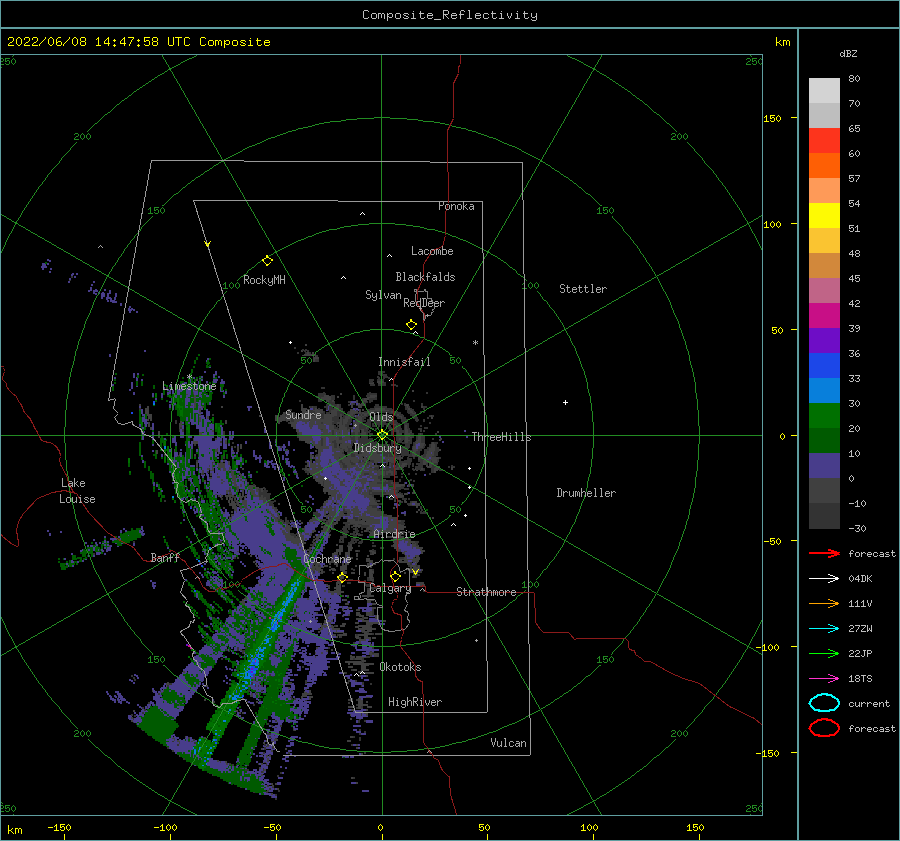Click the cyan current ellipse icon
The width and height of the screenshot is (900, 841).
pyautogui.click(x=824, y=703)
